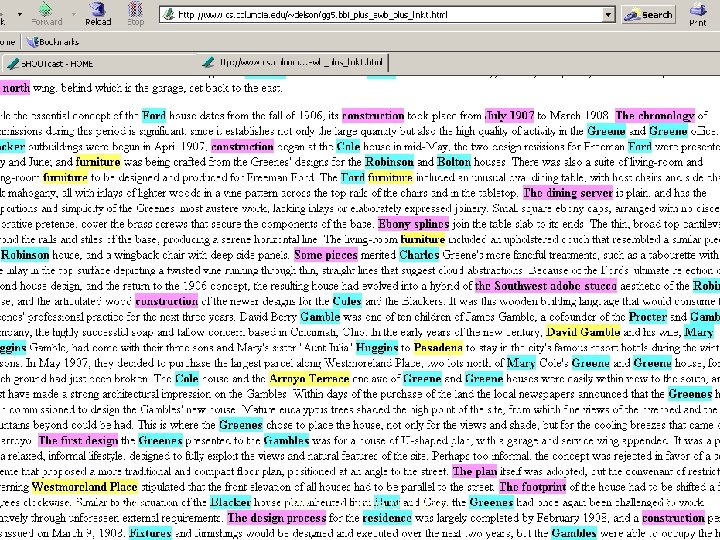The image size is (720, 540).
Task: Stop loading the page
Action: coord(135,14)
